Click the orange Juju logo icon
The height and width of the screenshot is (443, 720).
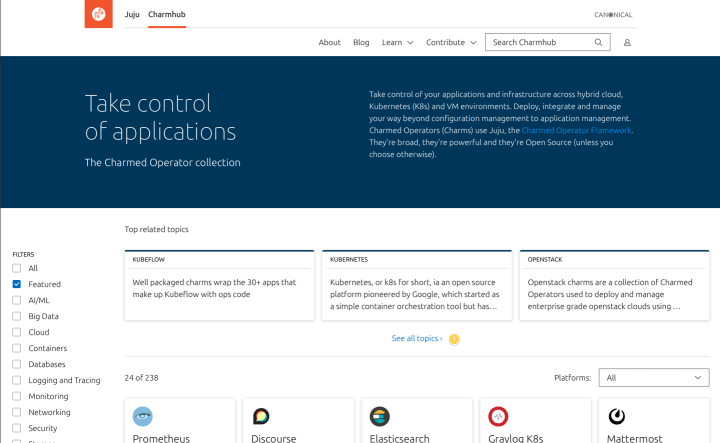[x=98, y=14]
